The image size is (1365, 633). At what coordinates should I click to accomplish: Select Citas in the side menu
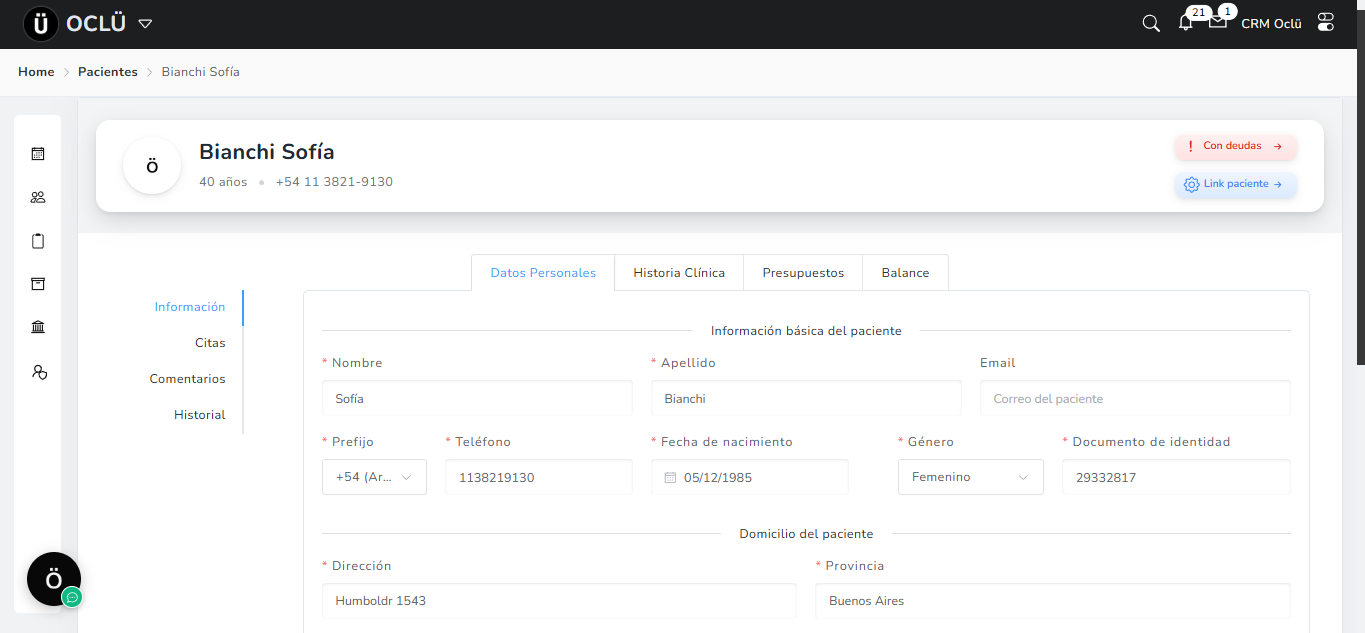(x=210, y=343)
